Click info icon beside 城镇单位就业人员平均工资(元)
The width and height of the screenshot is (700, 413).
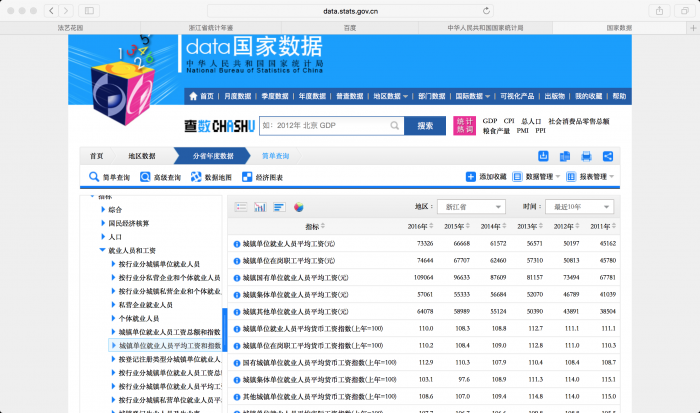point(237,243)
